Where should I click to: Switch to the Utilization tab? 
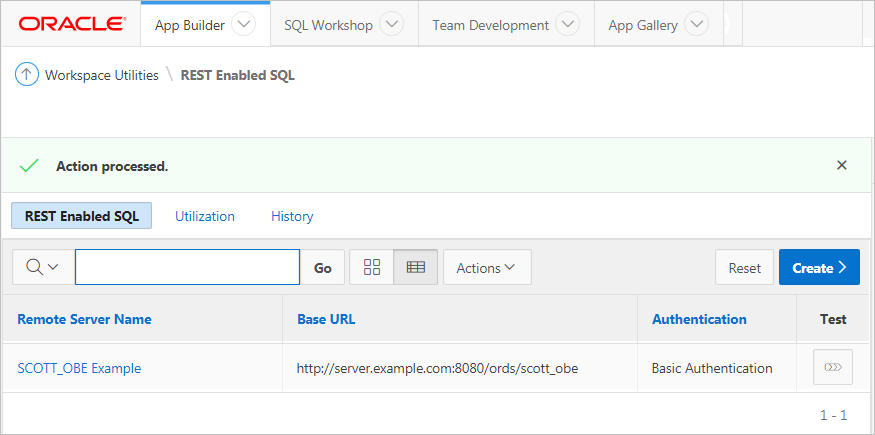(x=205, y=216)
